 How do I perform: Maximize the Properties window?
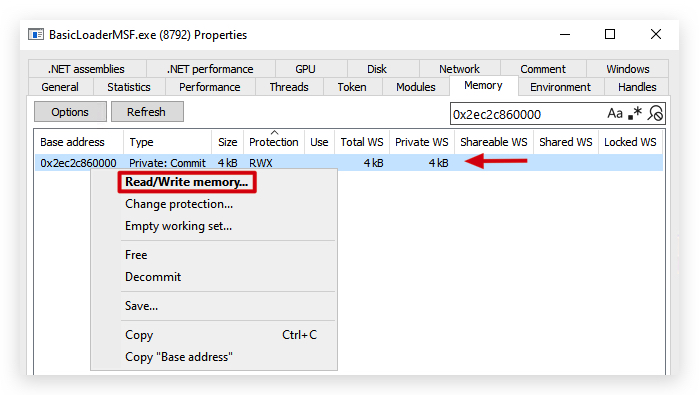tap(610, 34)
